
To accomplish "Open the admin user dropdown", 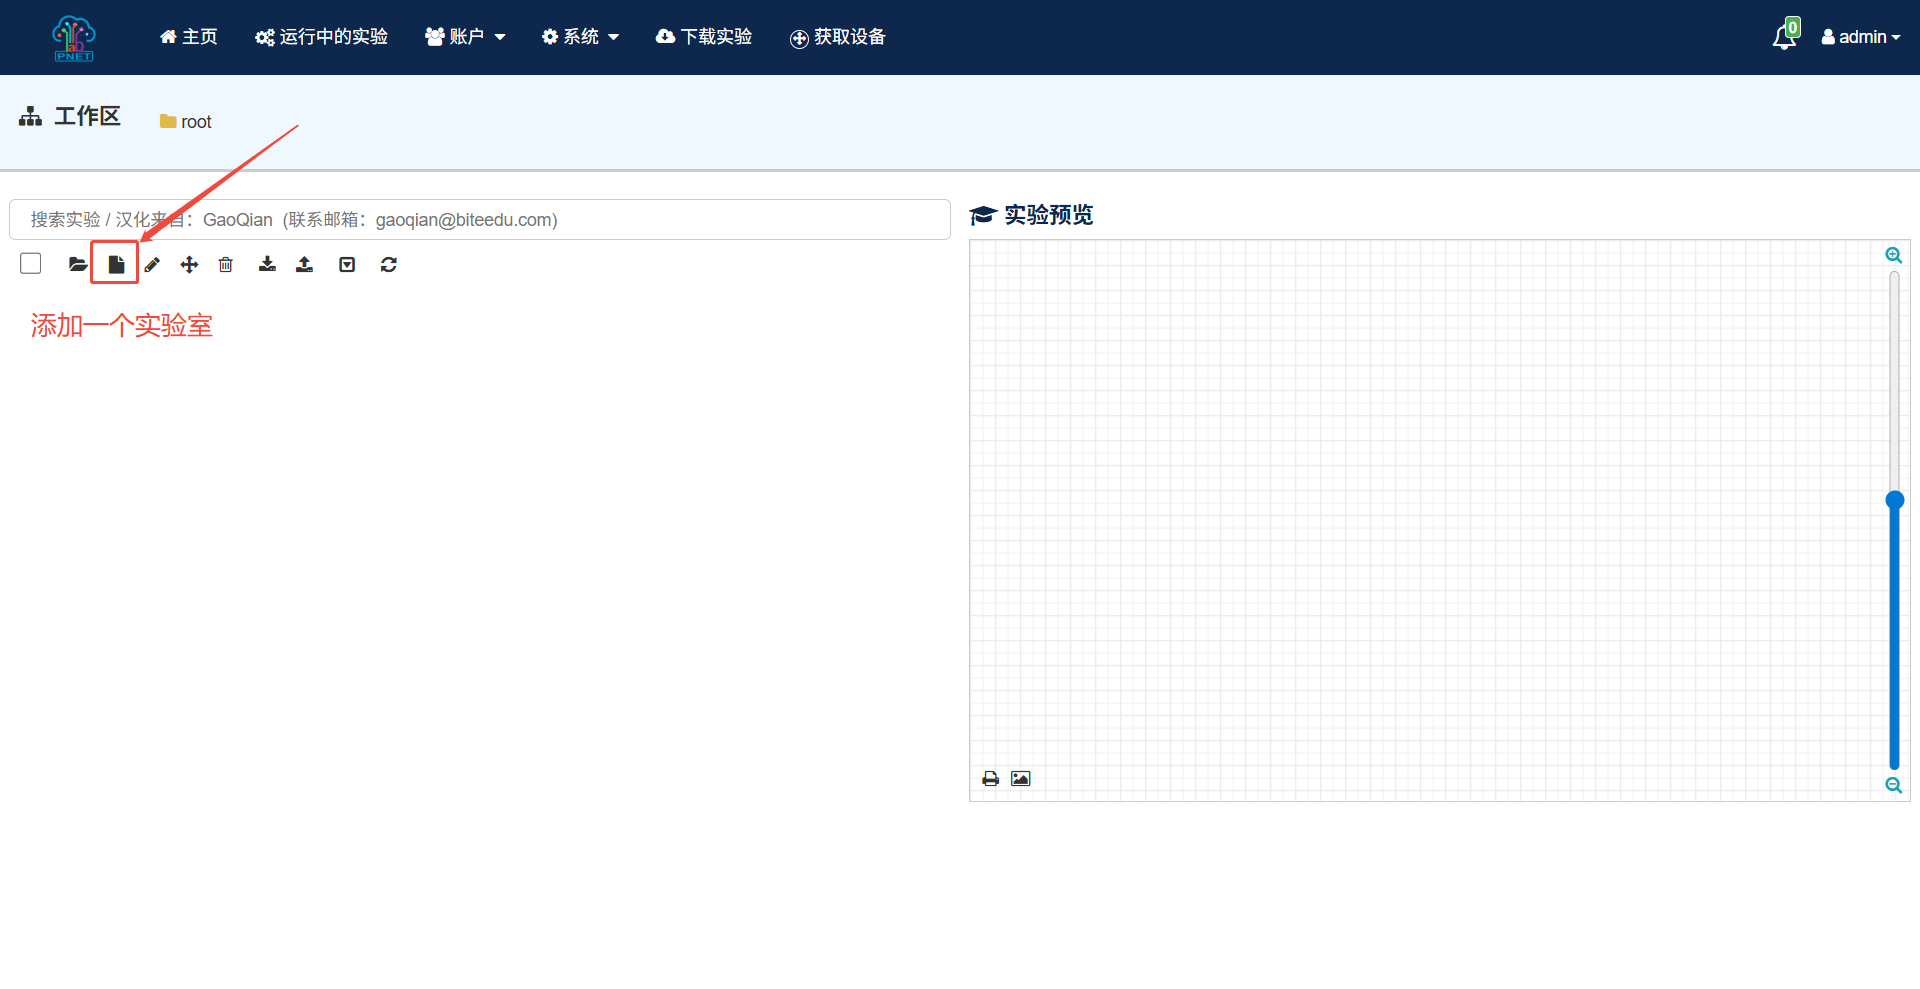I will point(1860,36).
